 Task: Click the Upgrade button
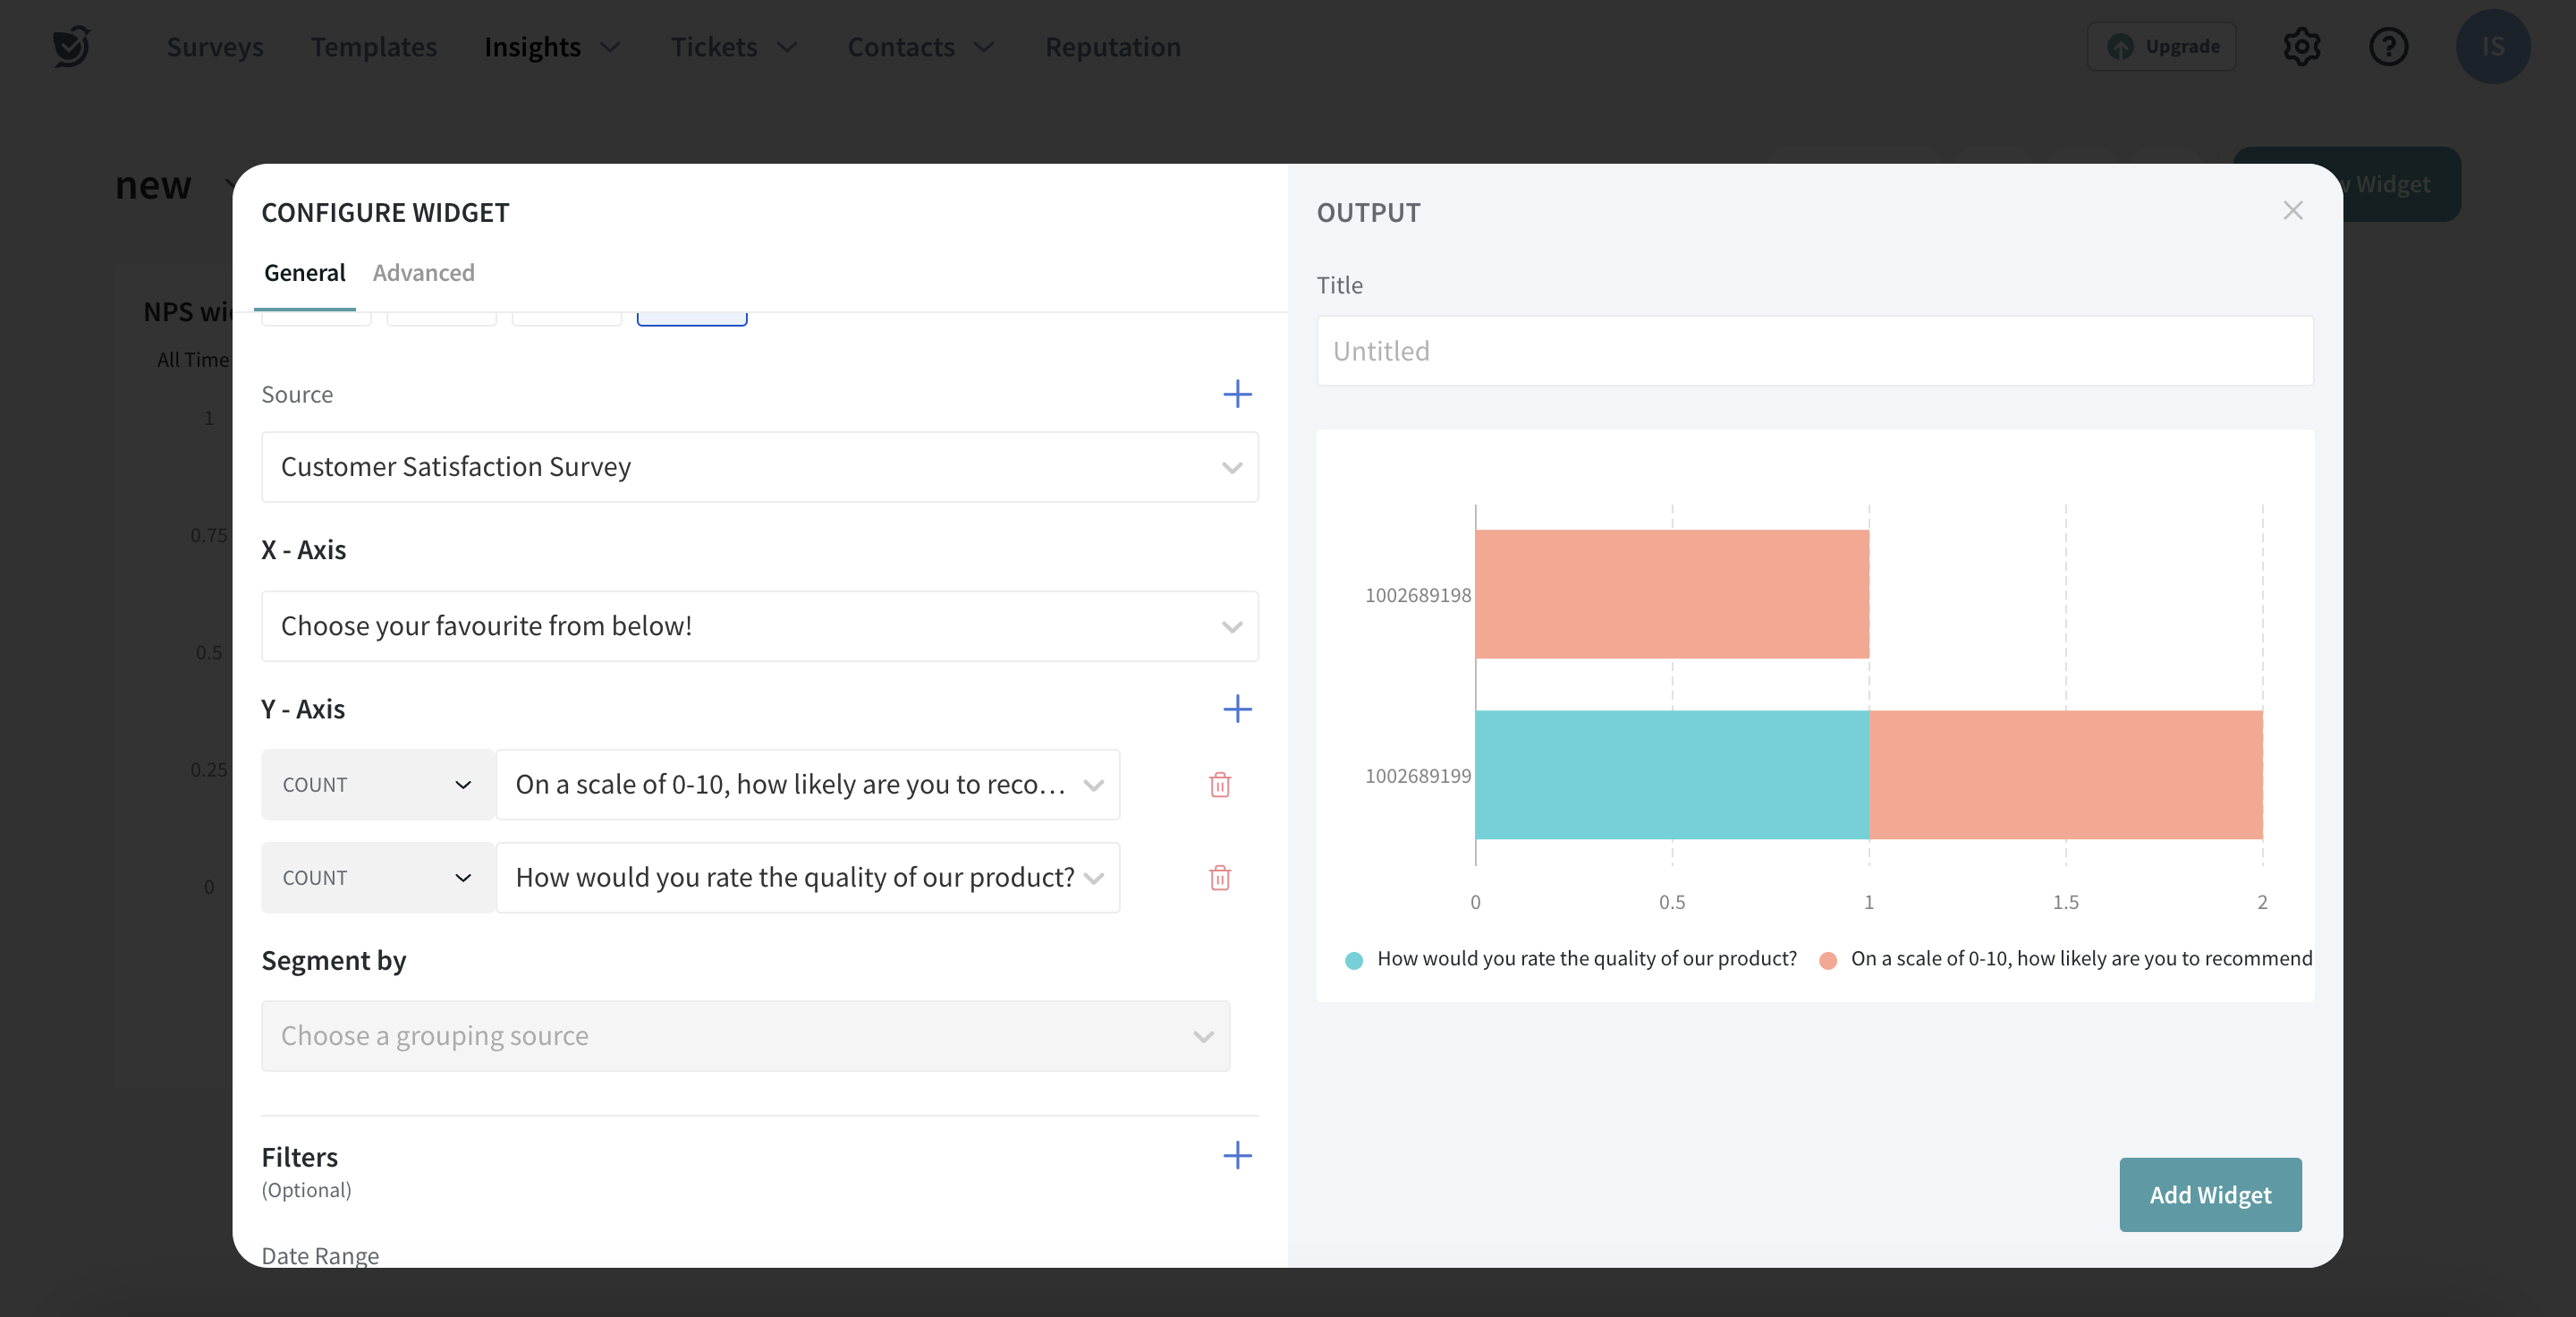pos(2162,47)
